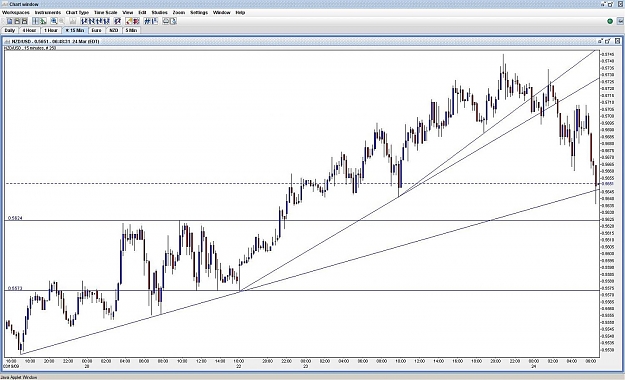Click the blue document icon in toolbar
The height and width of the screenshot is (380, 625).
(x=10, y=21)
